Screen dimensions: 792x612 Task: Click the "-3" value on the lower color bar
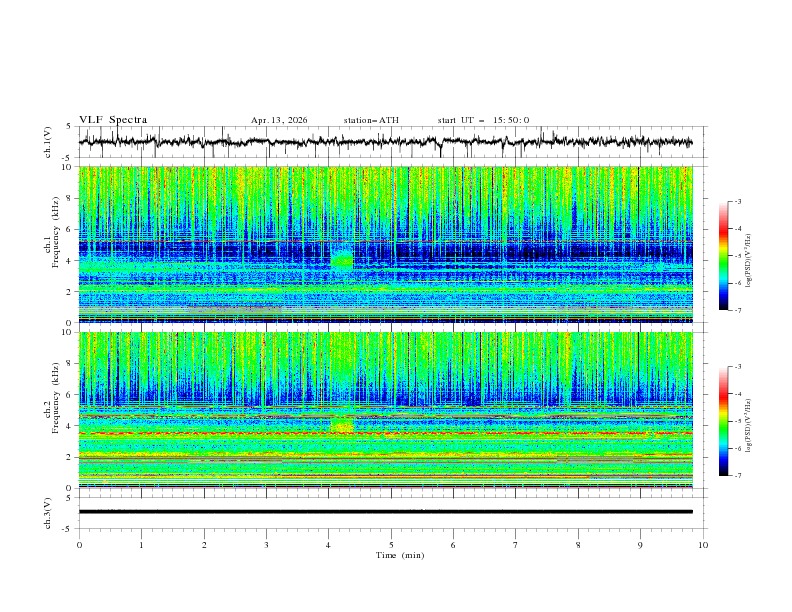pyautogui.click(x=738, y=367)
